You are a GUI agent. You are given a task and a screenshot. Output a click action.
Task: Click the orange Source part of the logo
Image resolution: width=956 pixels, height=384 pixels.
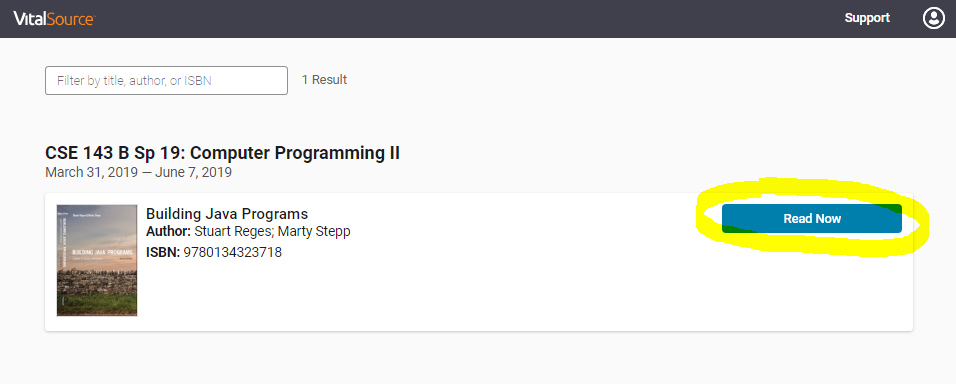coord(72,19)
